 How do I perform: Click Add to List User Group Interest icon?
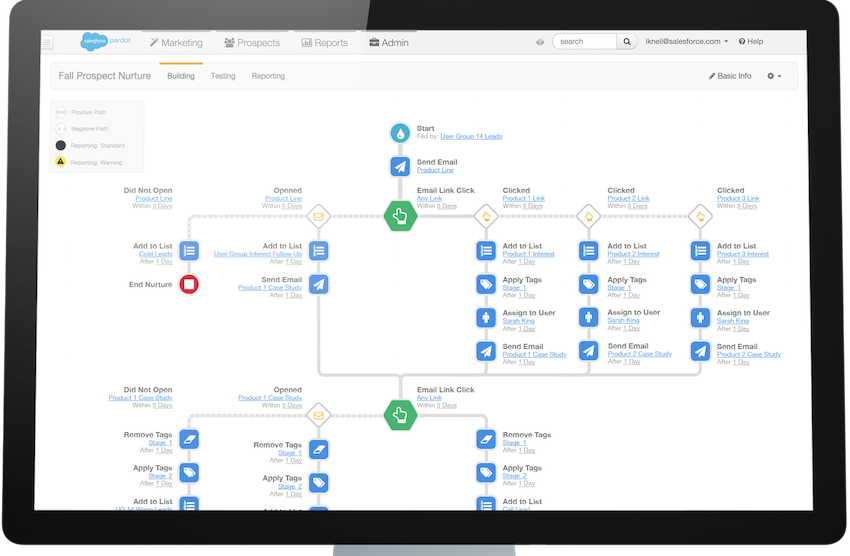(x=319, y=250)
